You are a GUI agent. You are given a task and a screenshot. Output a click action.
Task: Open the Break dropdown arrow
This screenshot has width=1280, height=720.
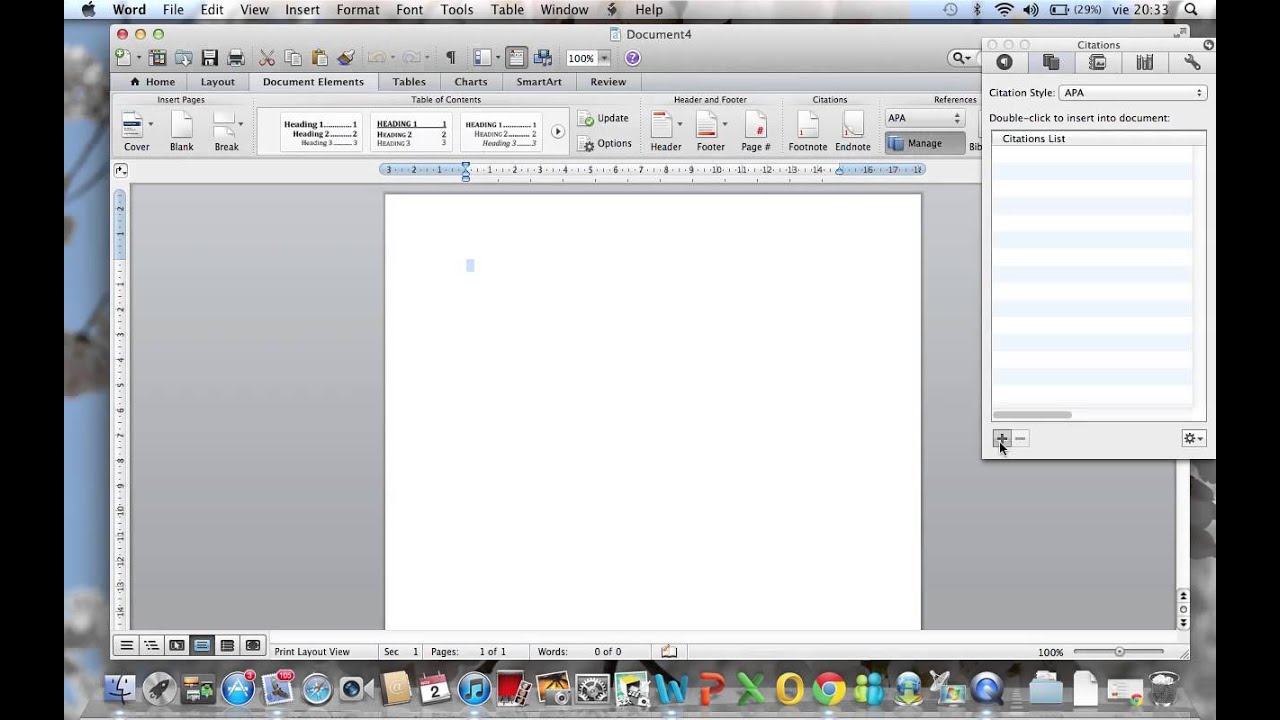241,124
